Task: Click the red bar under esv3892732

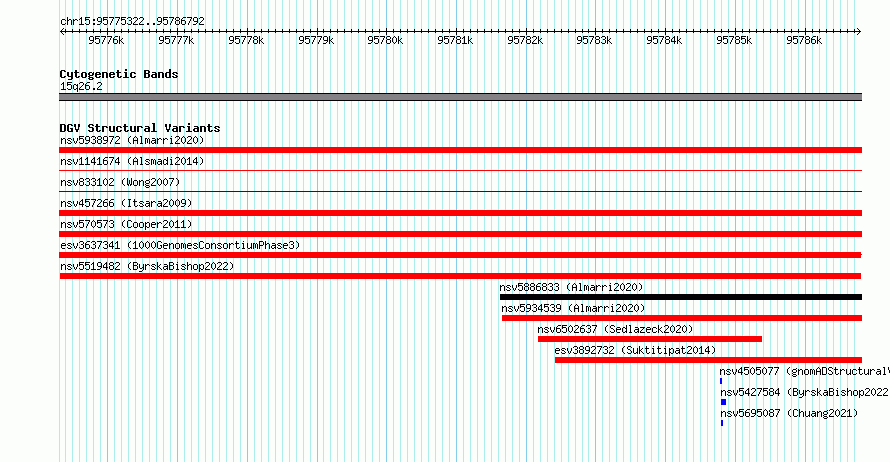Action: pos(708,360)
